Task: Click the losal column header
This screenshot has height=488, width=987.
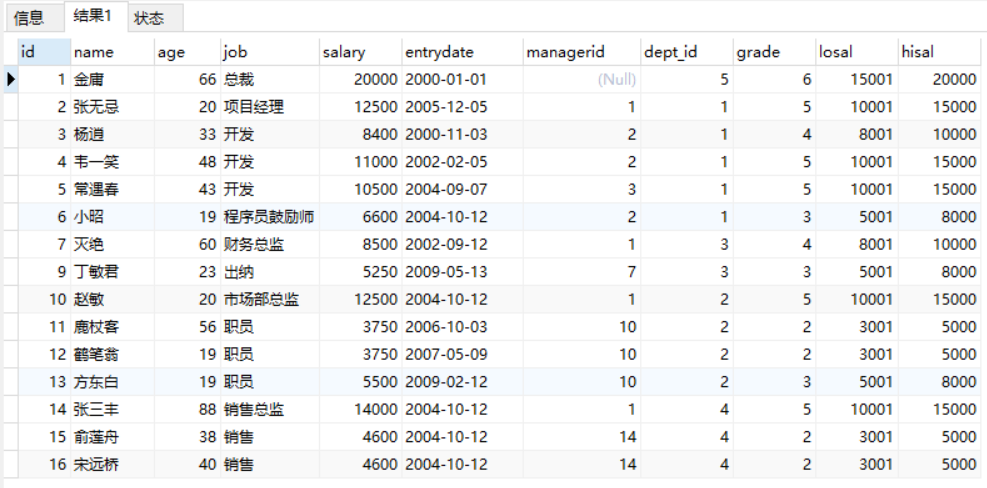Action: tap(857, 52)
